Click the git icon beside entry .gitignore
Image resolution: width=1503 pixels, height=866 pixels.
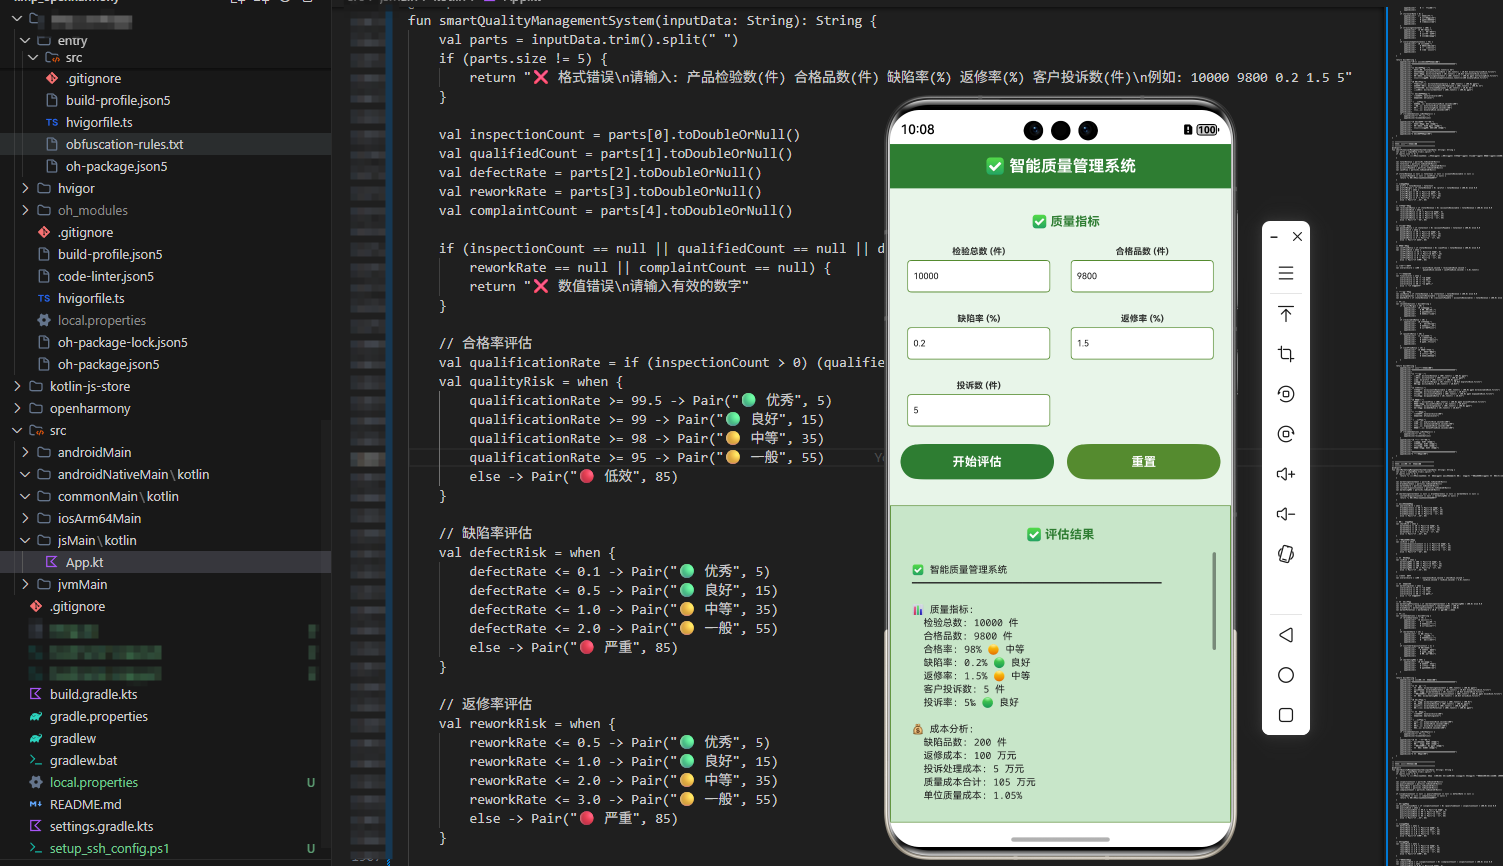[52, 78]
